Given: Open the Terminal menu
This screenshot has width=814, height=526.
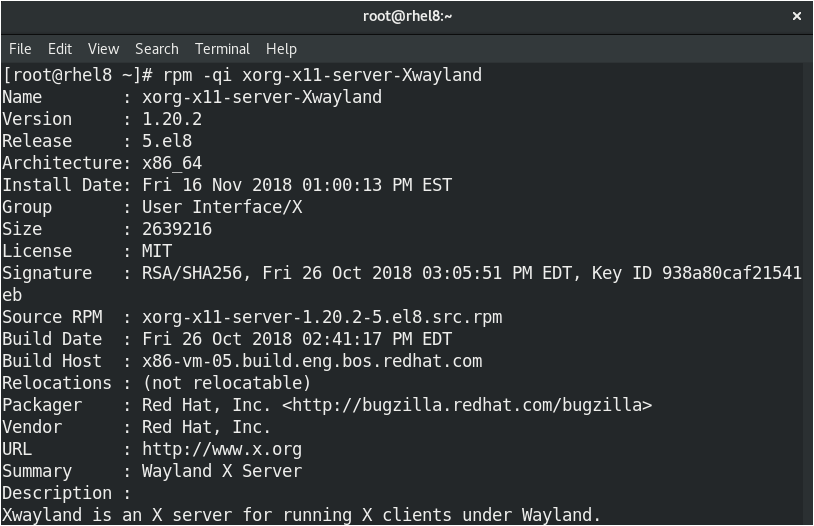Looking at the screenshot, I should click(x=222, y=49).
